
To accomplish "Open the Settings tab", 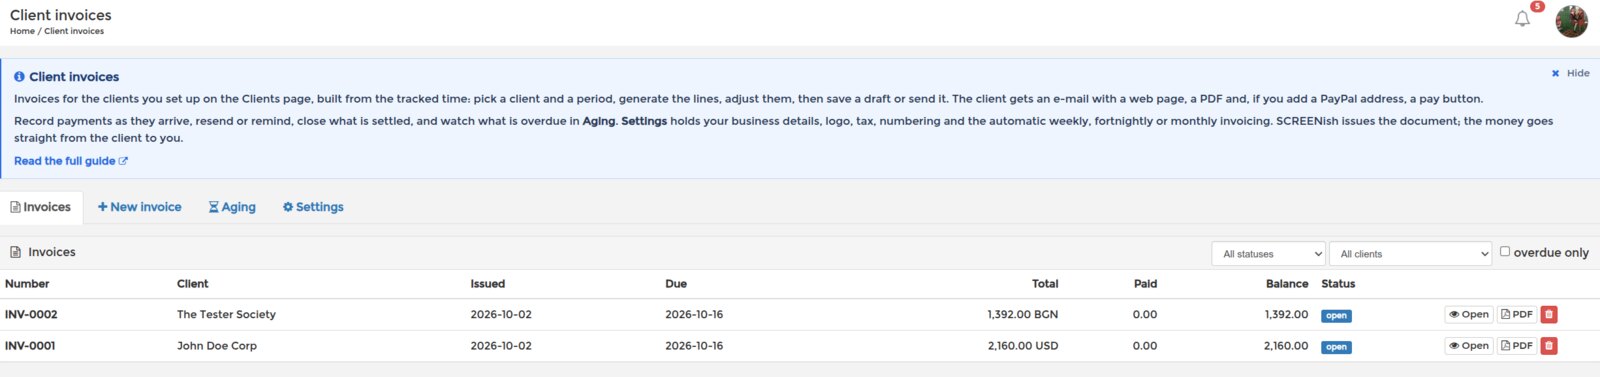I will pos(313,207).
